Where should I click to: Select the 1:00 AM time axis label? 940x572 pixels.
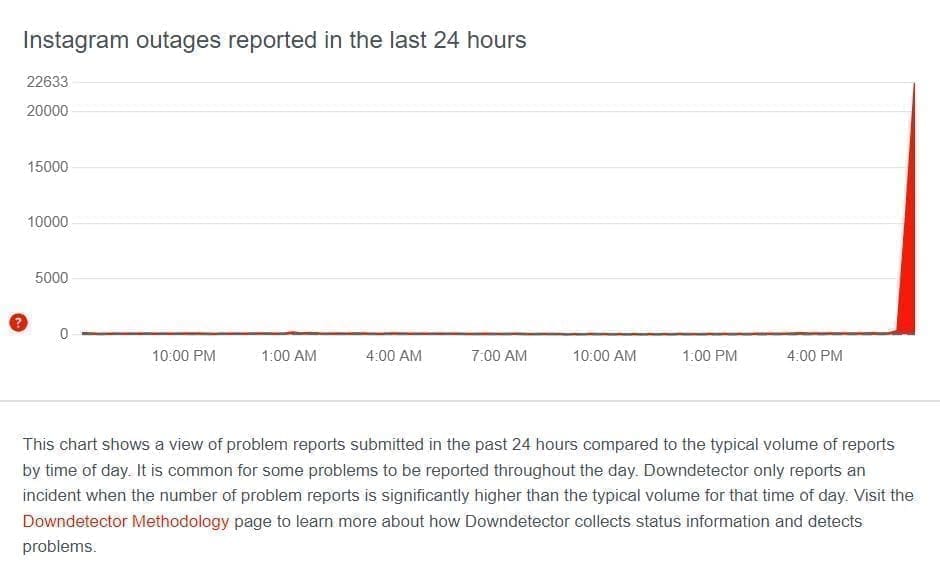(288, 356)
